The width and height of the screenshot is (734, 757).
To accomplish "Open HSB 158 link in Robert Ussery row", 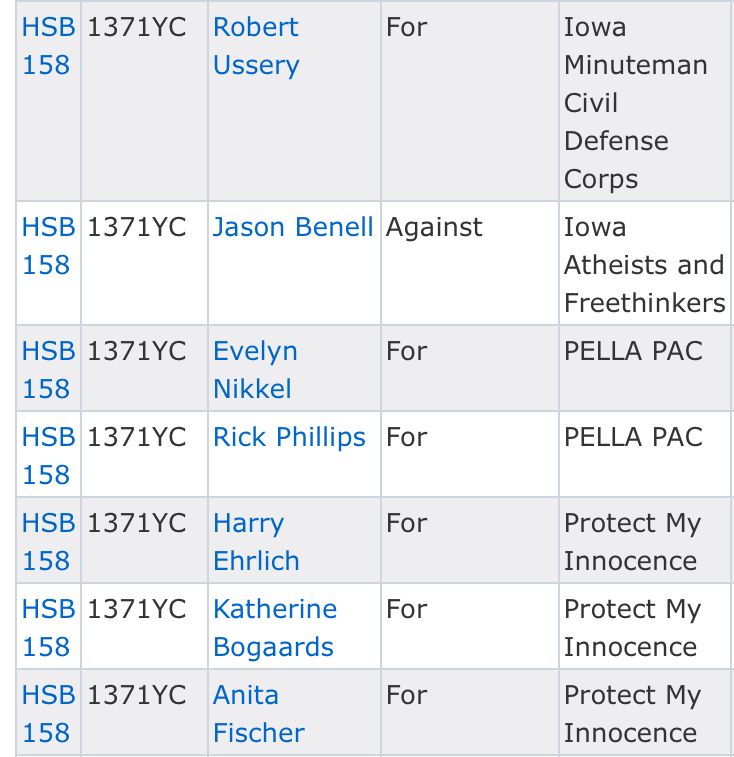I will (48, 46).
